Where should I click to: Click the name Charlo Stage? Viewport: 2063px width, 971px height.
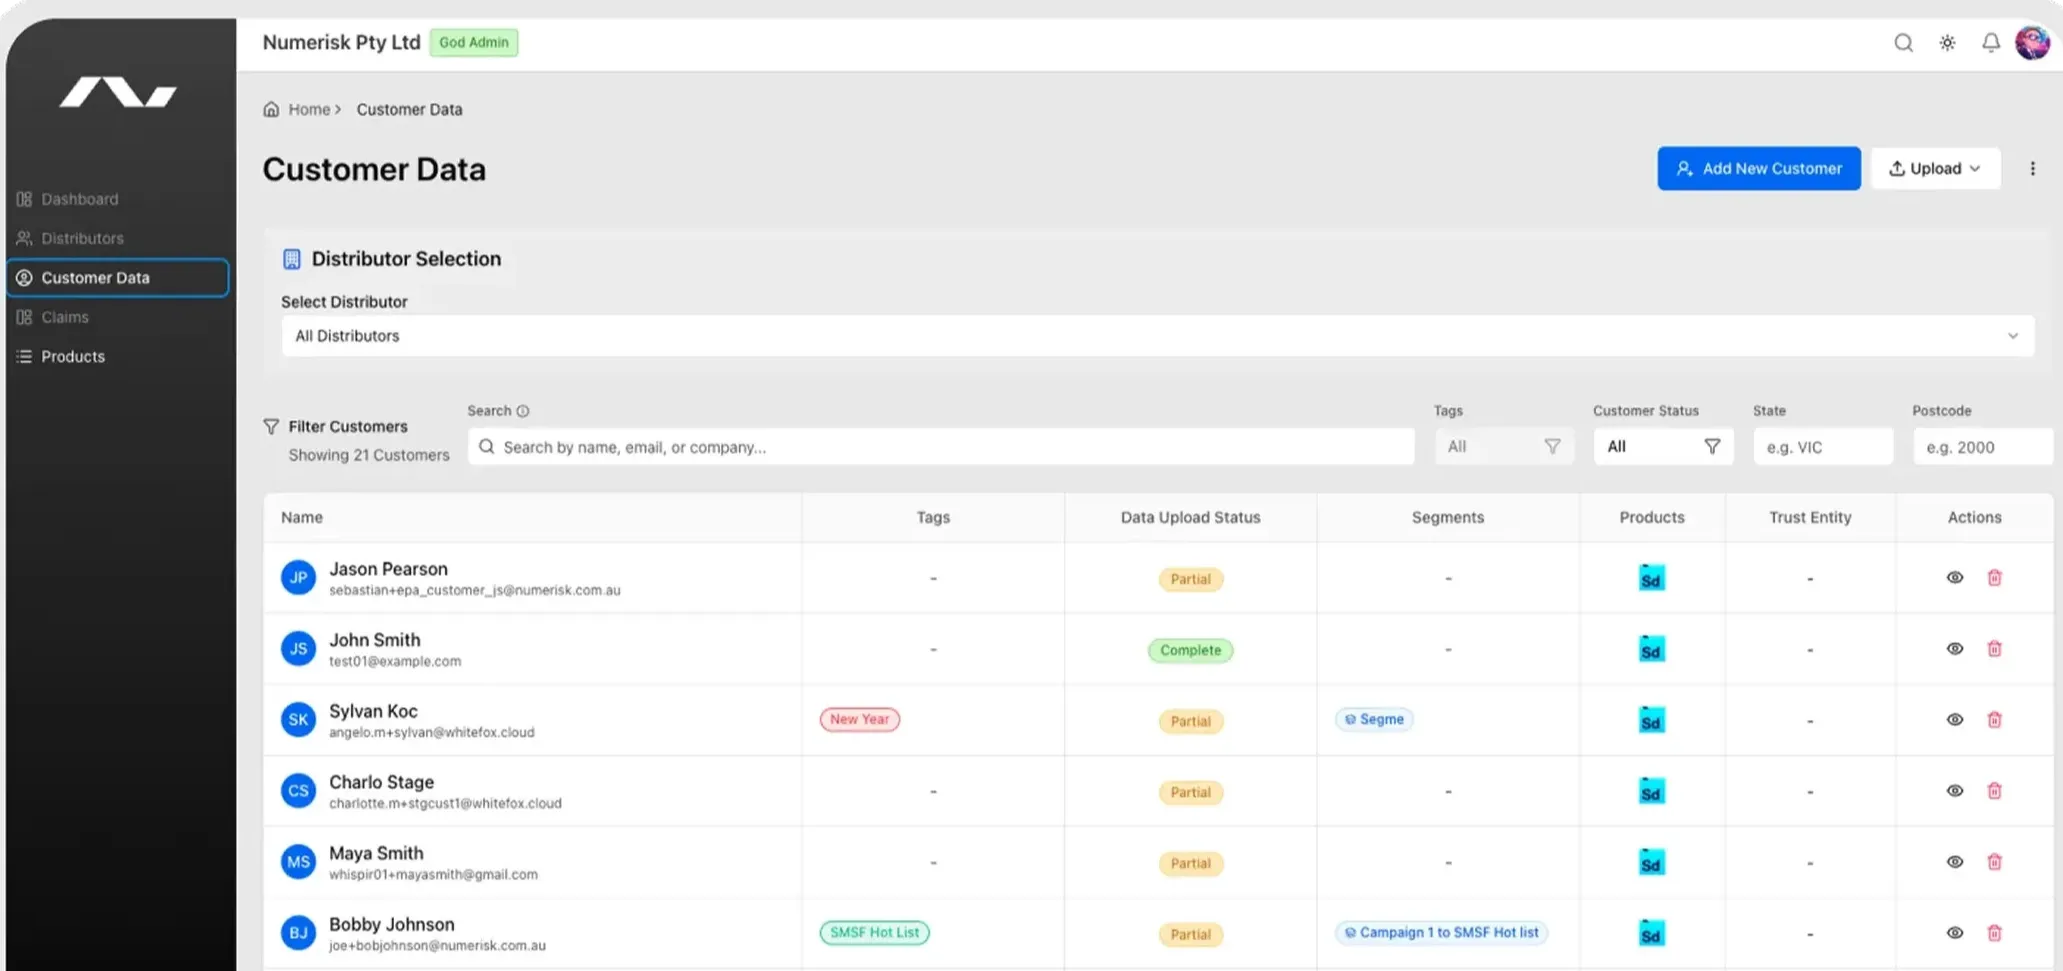coord(381,782)
